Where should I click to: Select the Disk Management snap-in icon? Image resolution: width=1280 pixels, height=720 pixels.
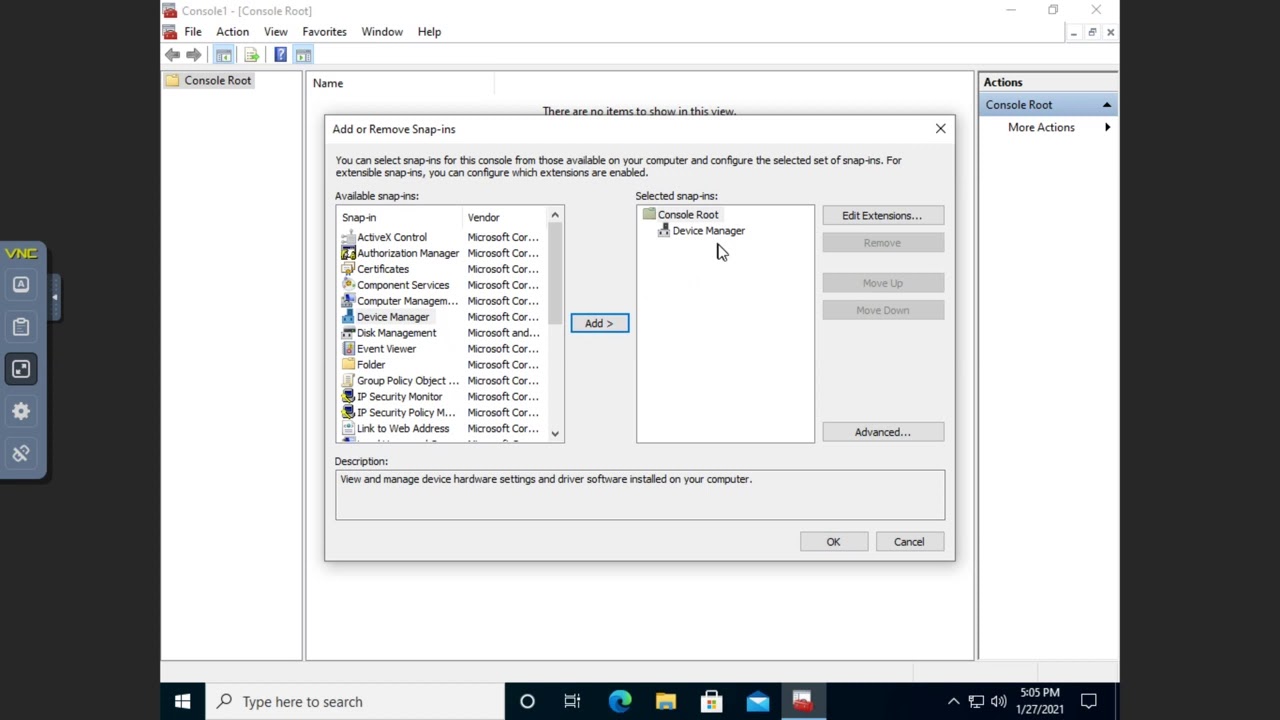[x=348, y=333]
